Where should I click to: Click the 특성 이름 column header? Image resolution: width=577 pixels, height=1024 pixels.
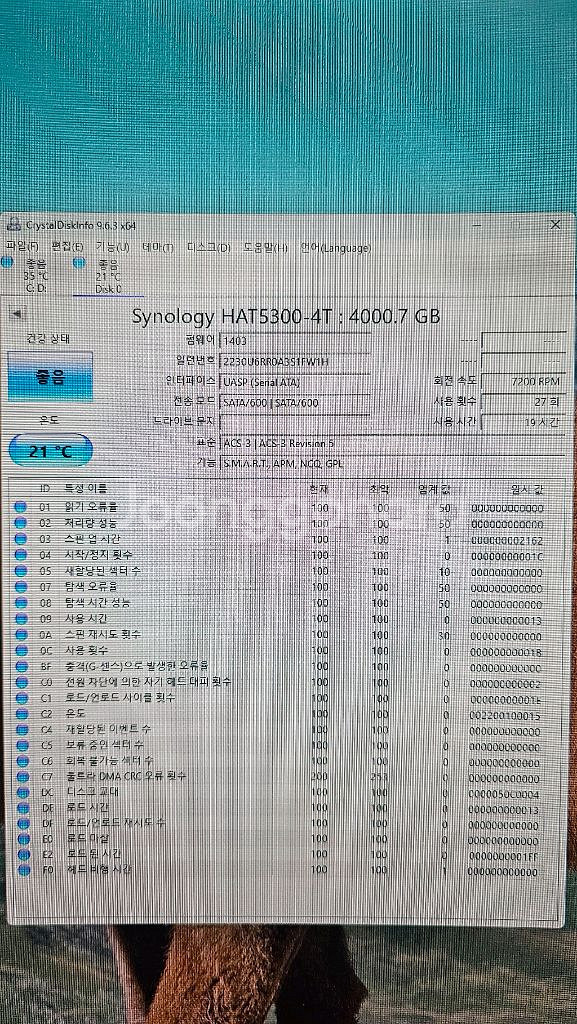pyautogui.click(x=86, y=488)
